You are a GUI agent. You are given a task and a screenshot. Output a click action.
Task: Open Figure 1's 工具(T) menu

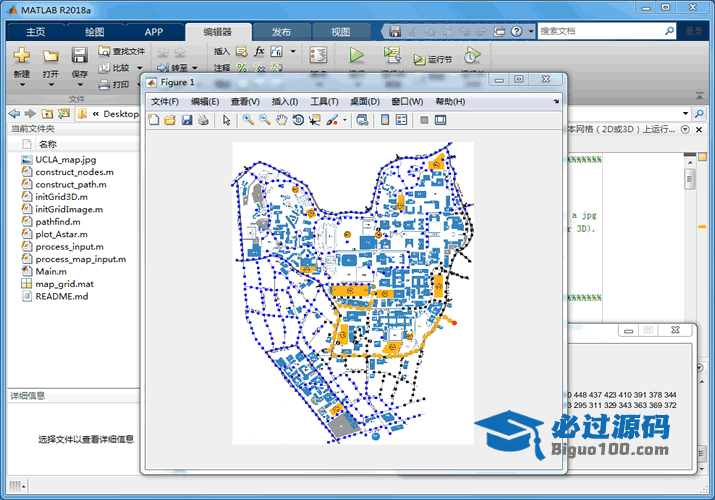(325, 102)
